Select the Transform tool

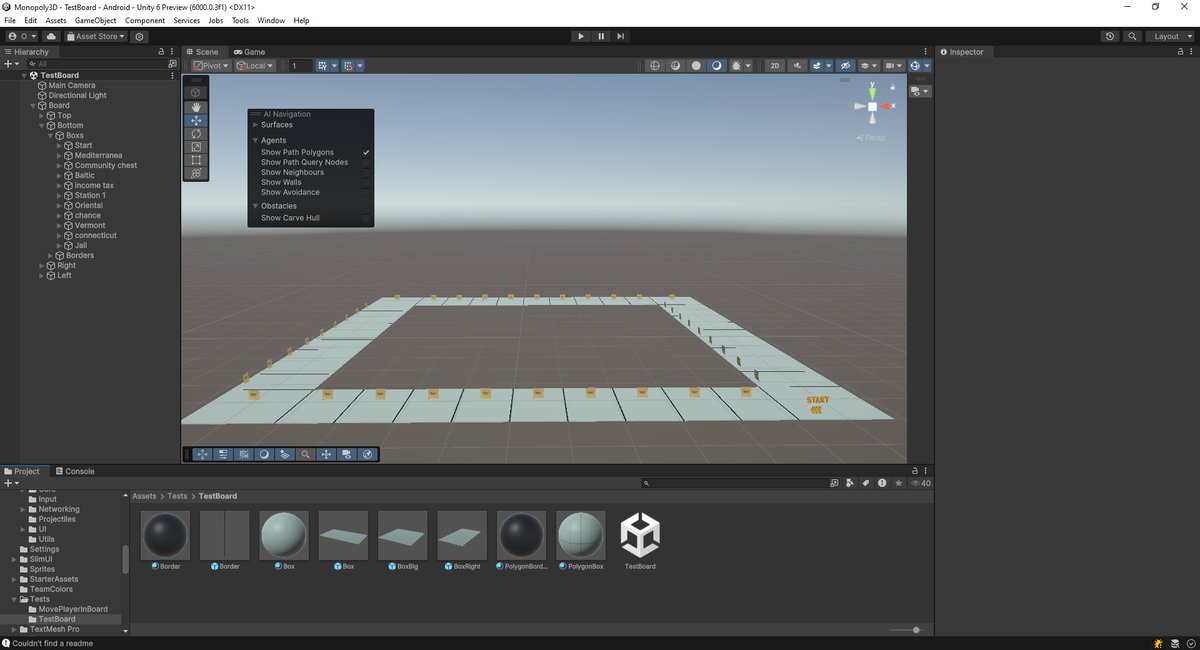tap(196, 173)
